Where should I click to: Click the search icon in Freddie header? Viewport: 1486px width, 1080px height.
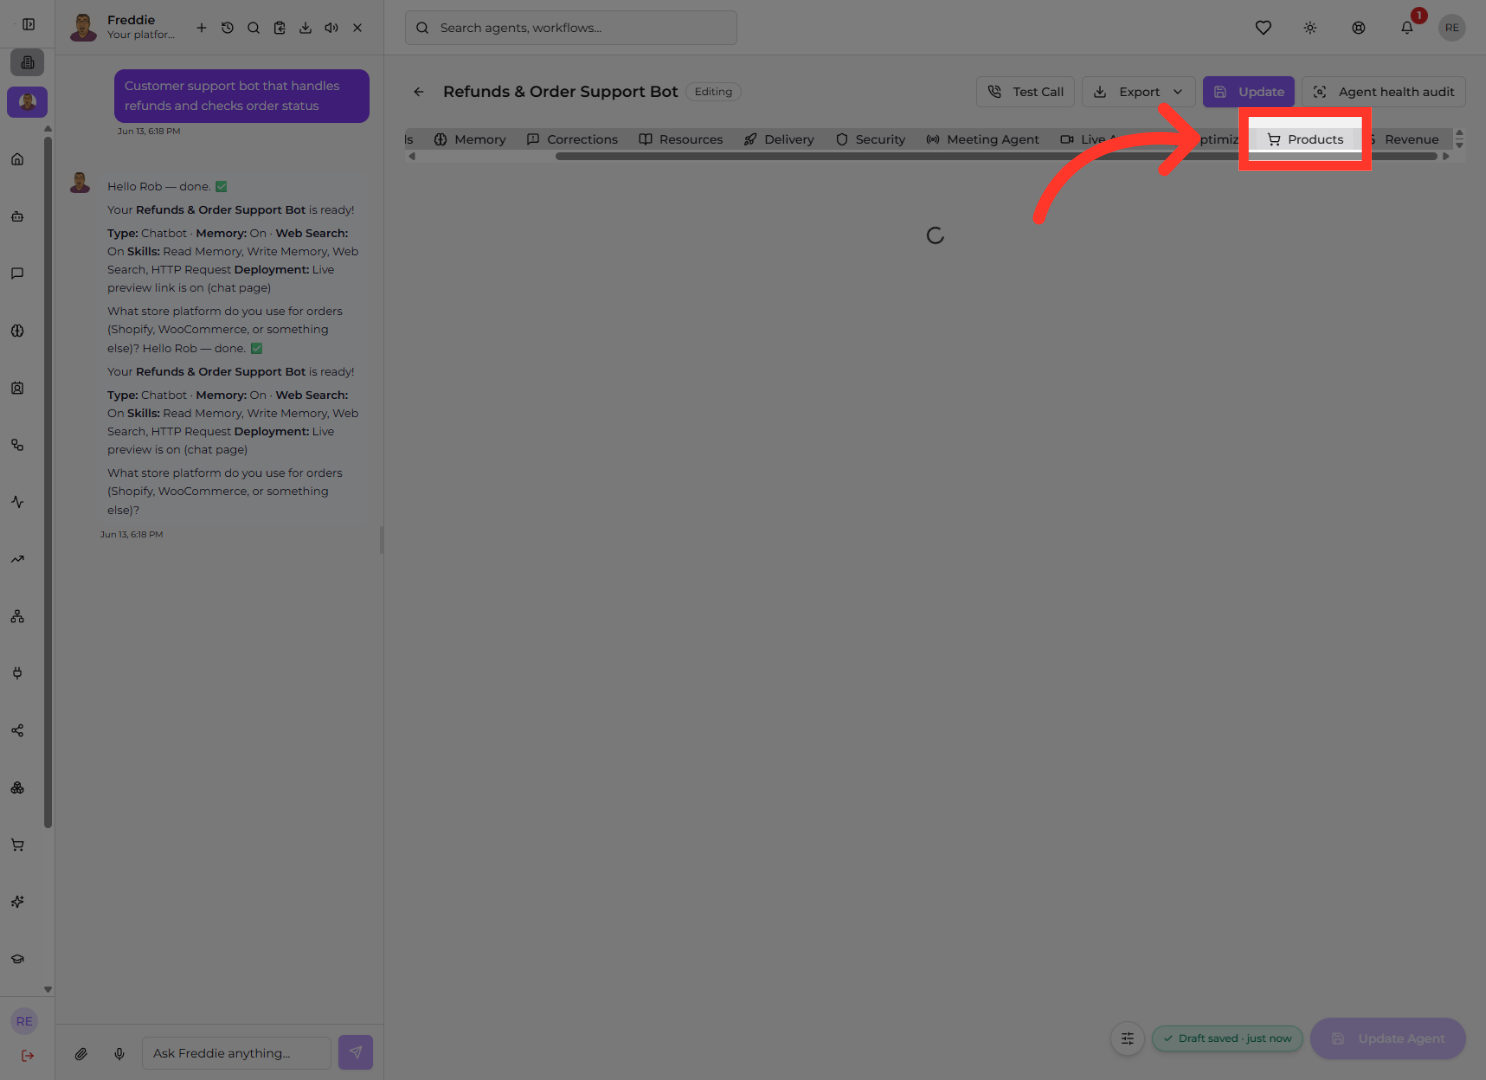click(253, 28)
